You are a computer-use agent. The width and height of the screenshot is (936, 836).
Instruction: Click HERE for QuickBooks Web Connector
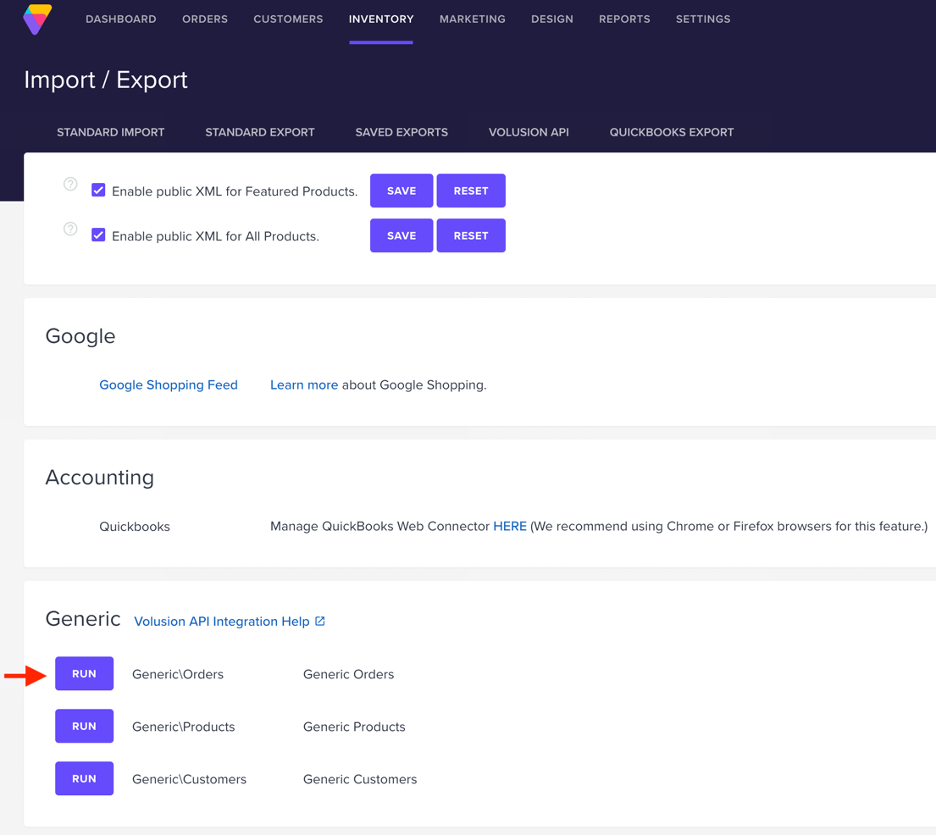510,526
